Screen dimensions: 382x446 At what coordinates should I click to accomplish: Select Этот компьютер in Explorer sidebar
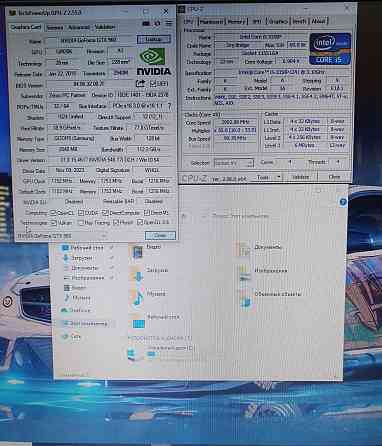[88, 323]
